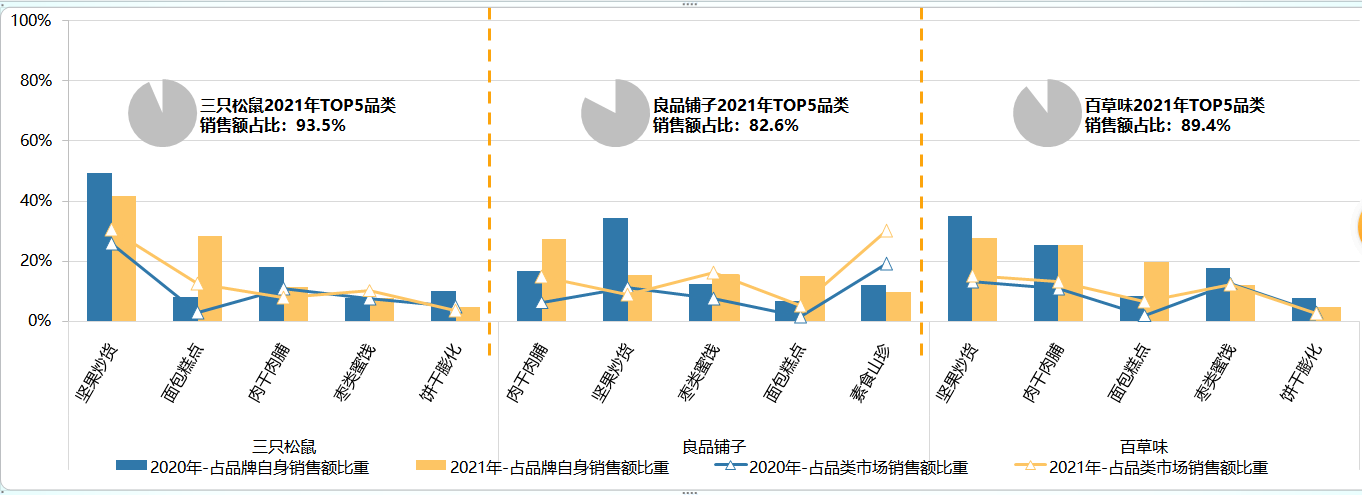
Task: Click the blue 2020 bar for 良品铺子 坚果炒货
Action: [615, 270]
